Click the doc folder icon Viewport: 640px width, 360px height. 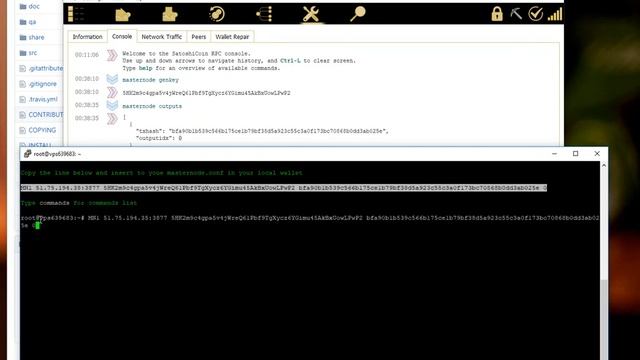point(23,7)
